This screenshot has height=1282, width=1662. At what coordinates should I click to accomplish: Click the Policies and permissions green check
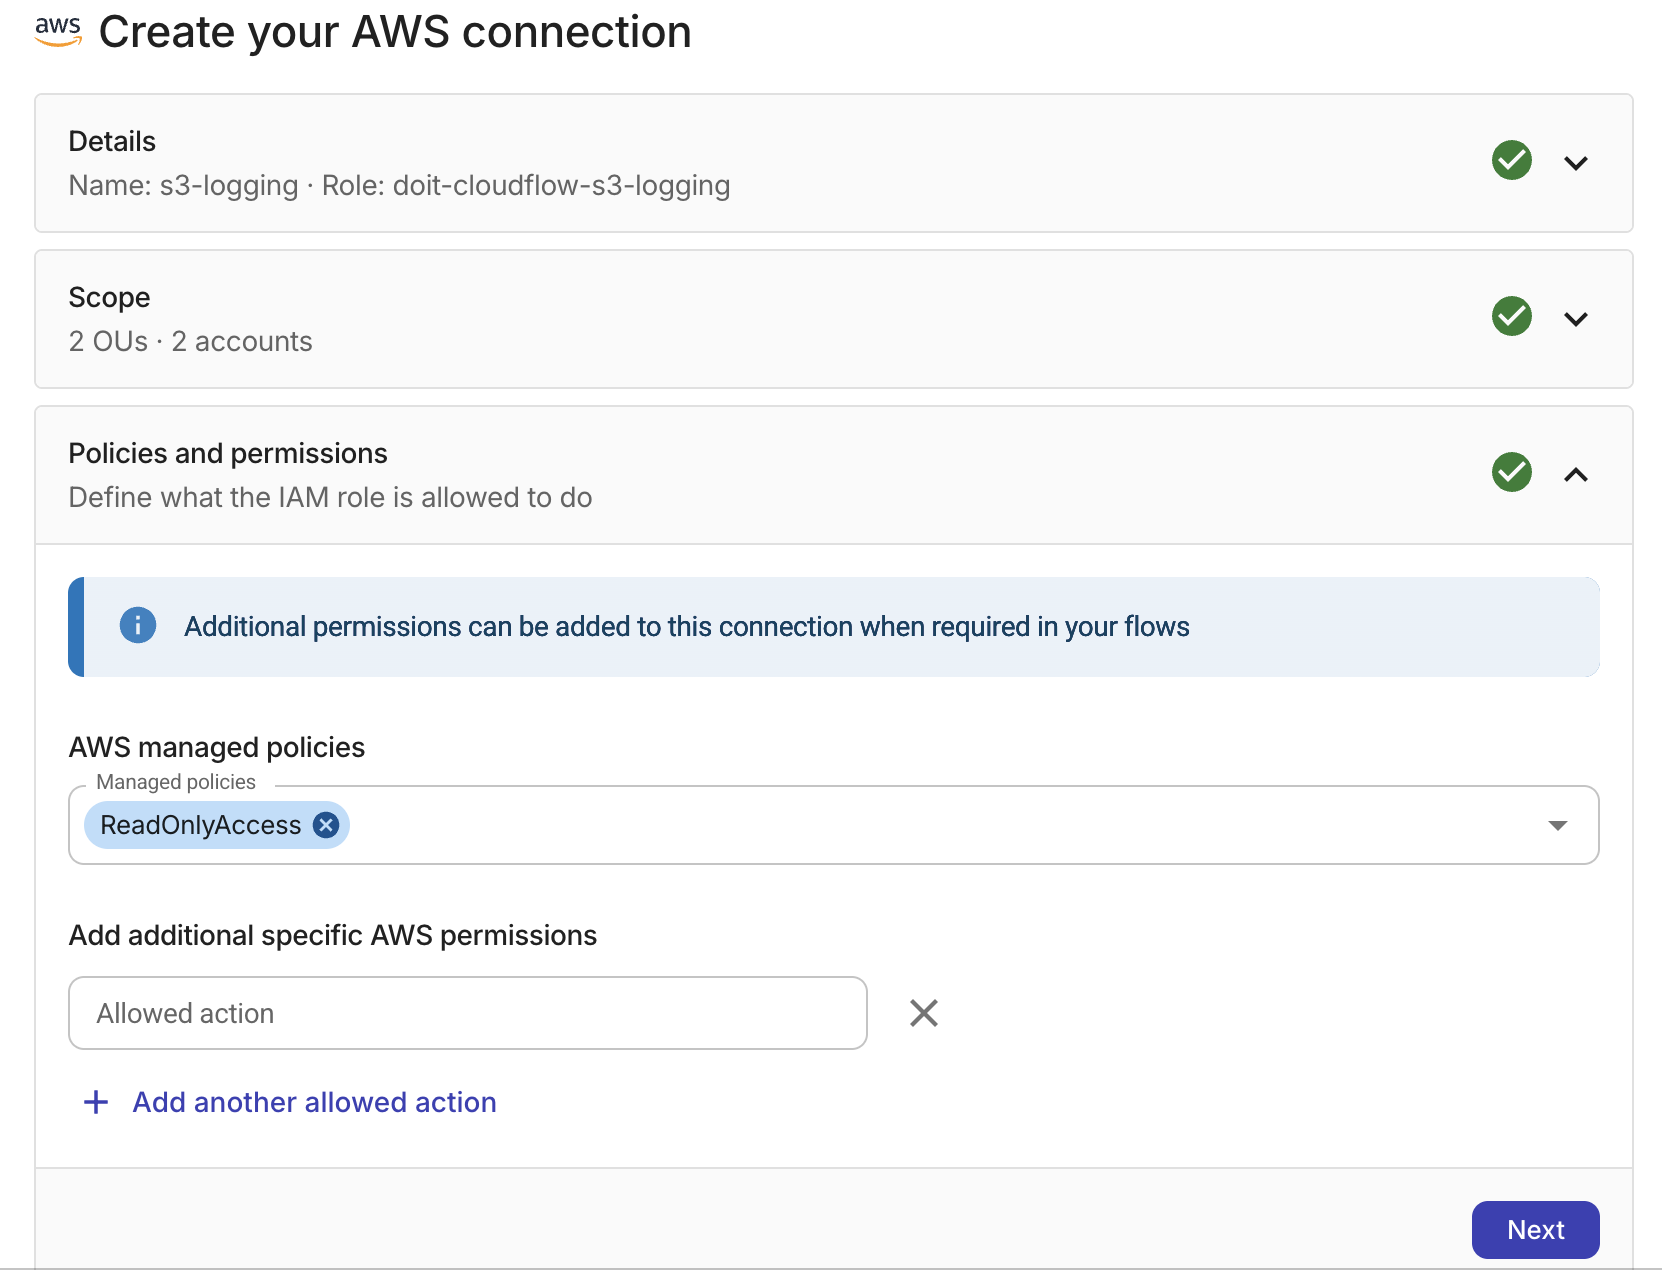click(1511, 472)
